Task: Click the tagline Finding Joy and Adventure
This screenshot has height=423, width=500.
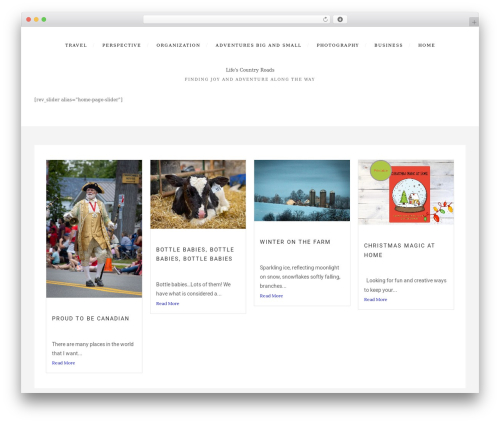Action: (250, 79)
